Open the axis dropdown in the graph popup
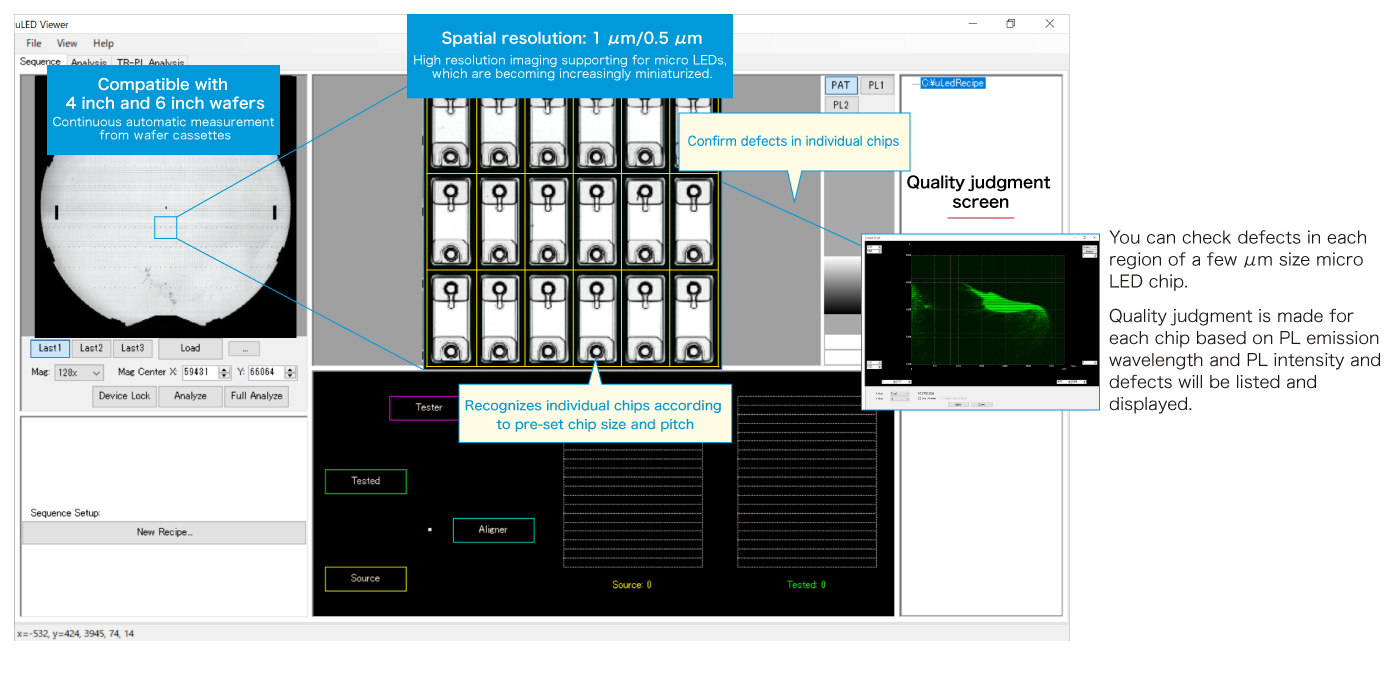Viewport: 1400px width, 676px height. tap(899, 393)
